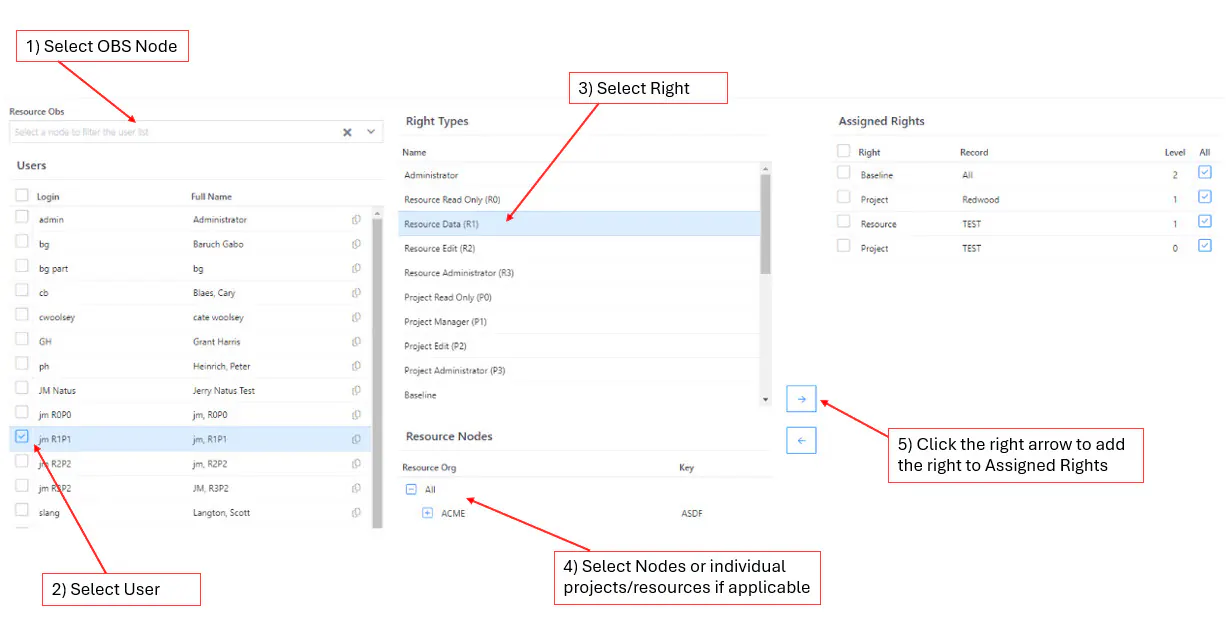1226x625 pixels.
Task: Toggle the All checkbox for Baseline row
Action: [x=1204, y=173]
